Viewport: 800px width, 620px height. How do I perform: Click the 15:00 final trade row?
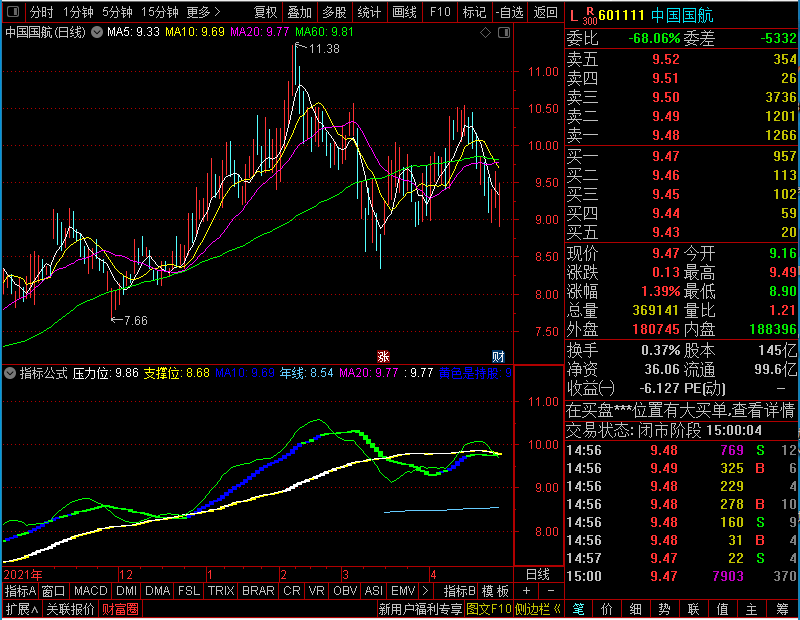[681, 576]
